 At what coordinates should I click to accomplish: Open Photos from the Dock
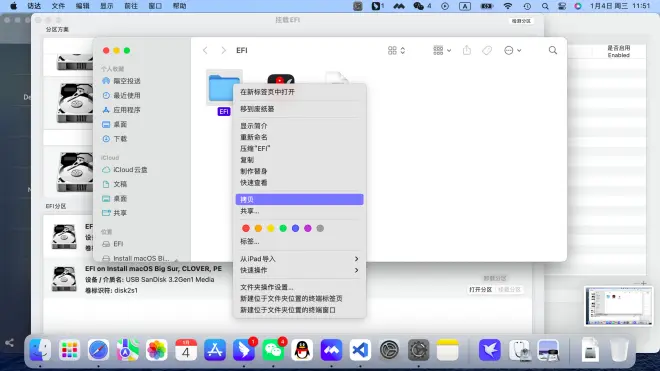157,350
